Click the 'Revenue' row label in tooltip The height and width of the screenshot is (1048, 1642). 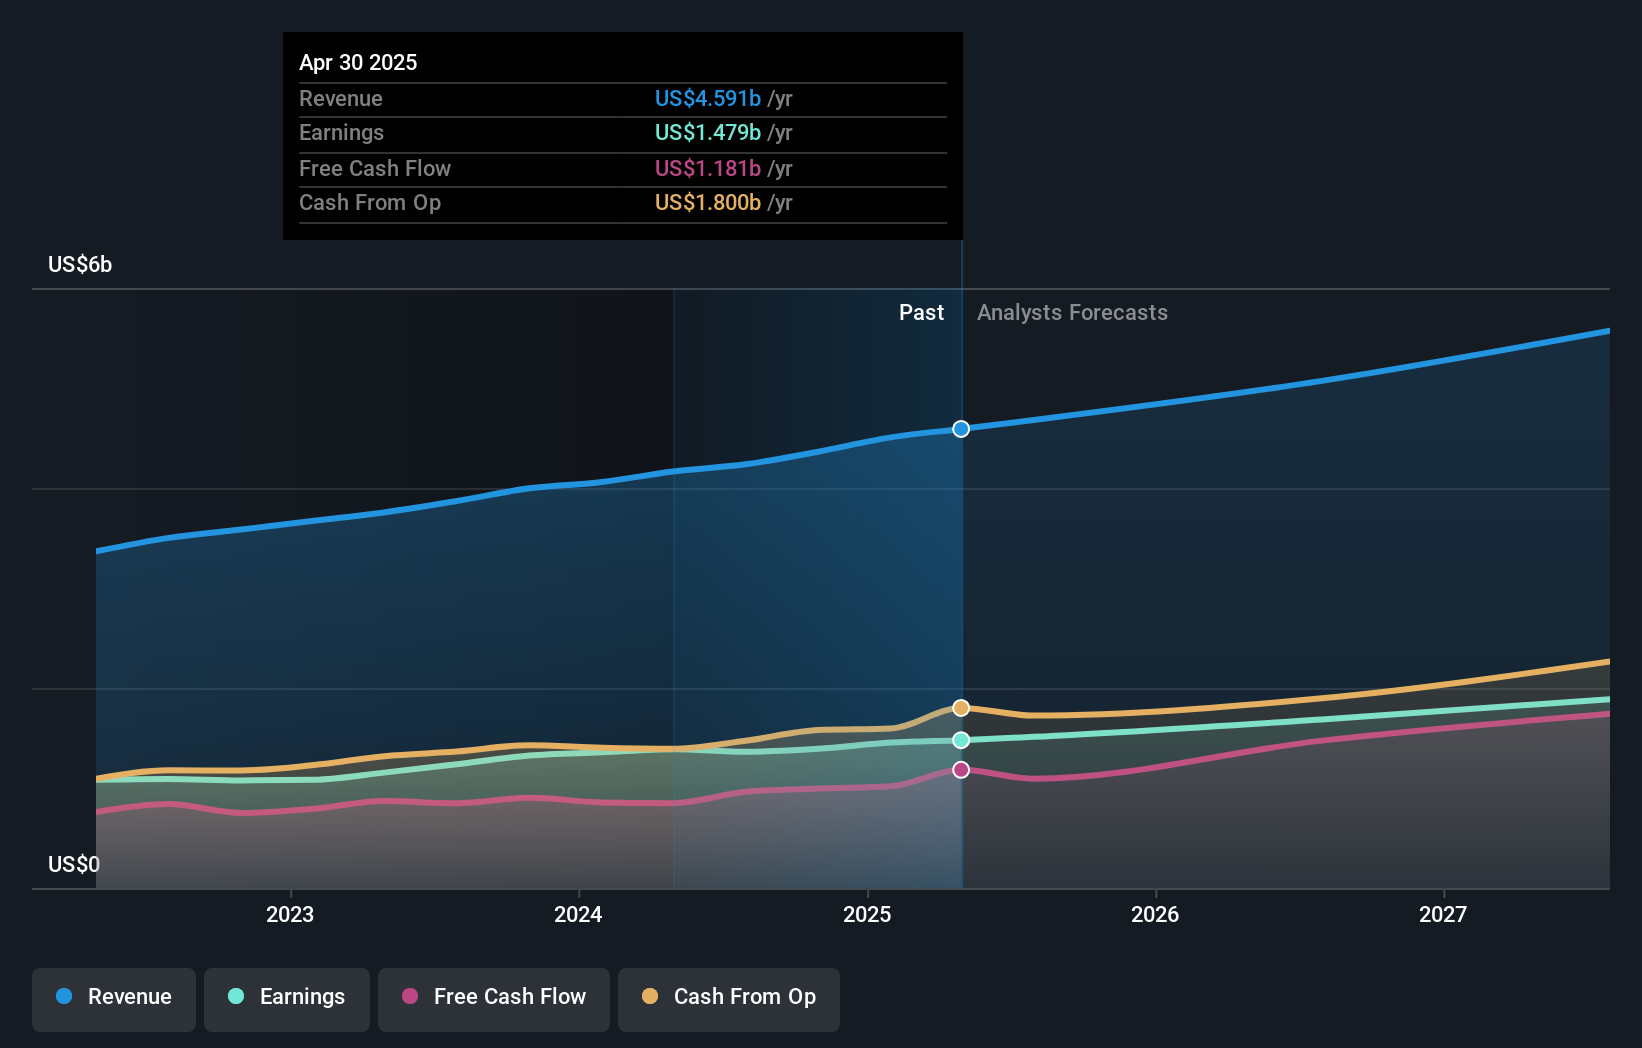click(341, 98)
